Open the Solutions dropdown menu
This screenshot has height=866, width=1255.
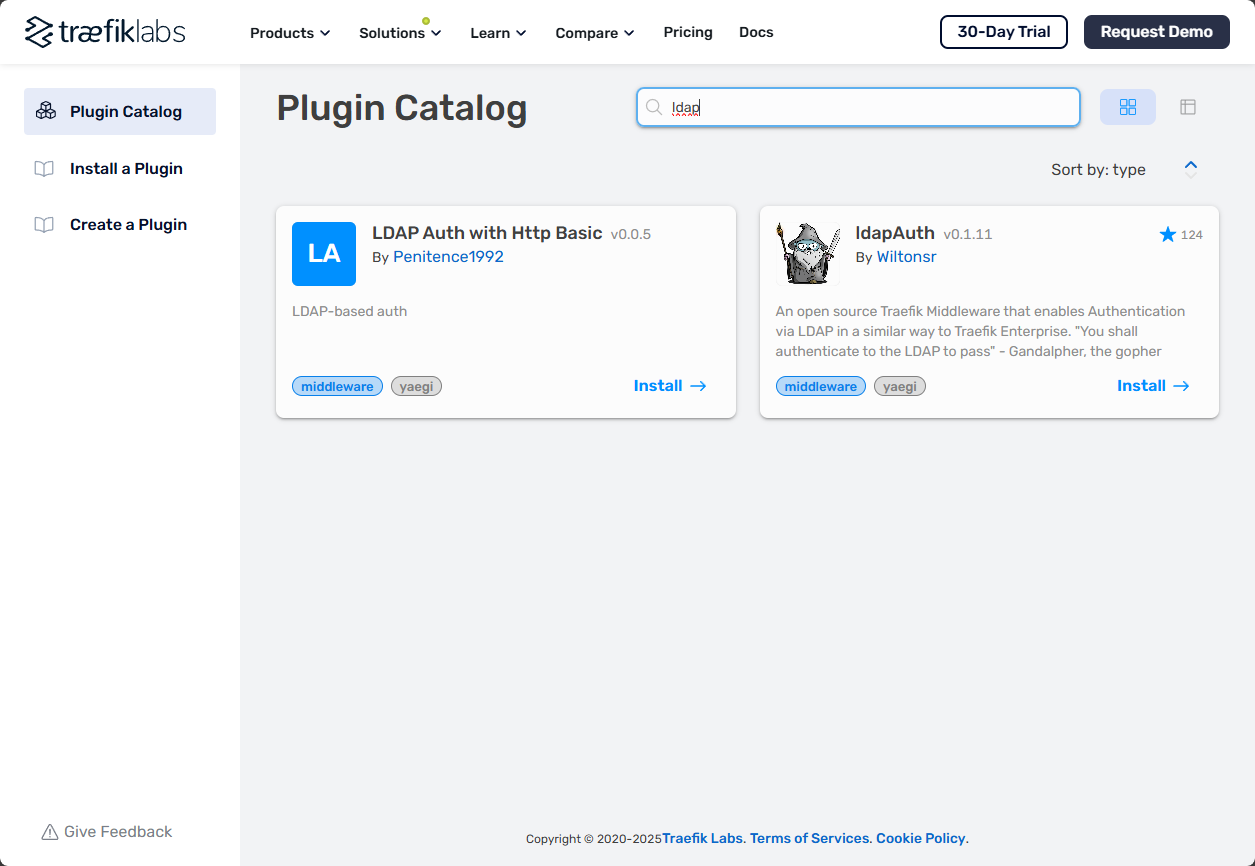click(x=400, y=33)
